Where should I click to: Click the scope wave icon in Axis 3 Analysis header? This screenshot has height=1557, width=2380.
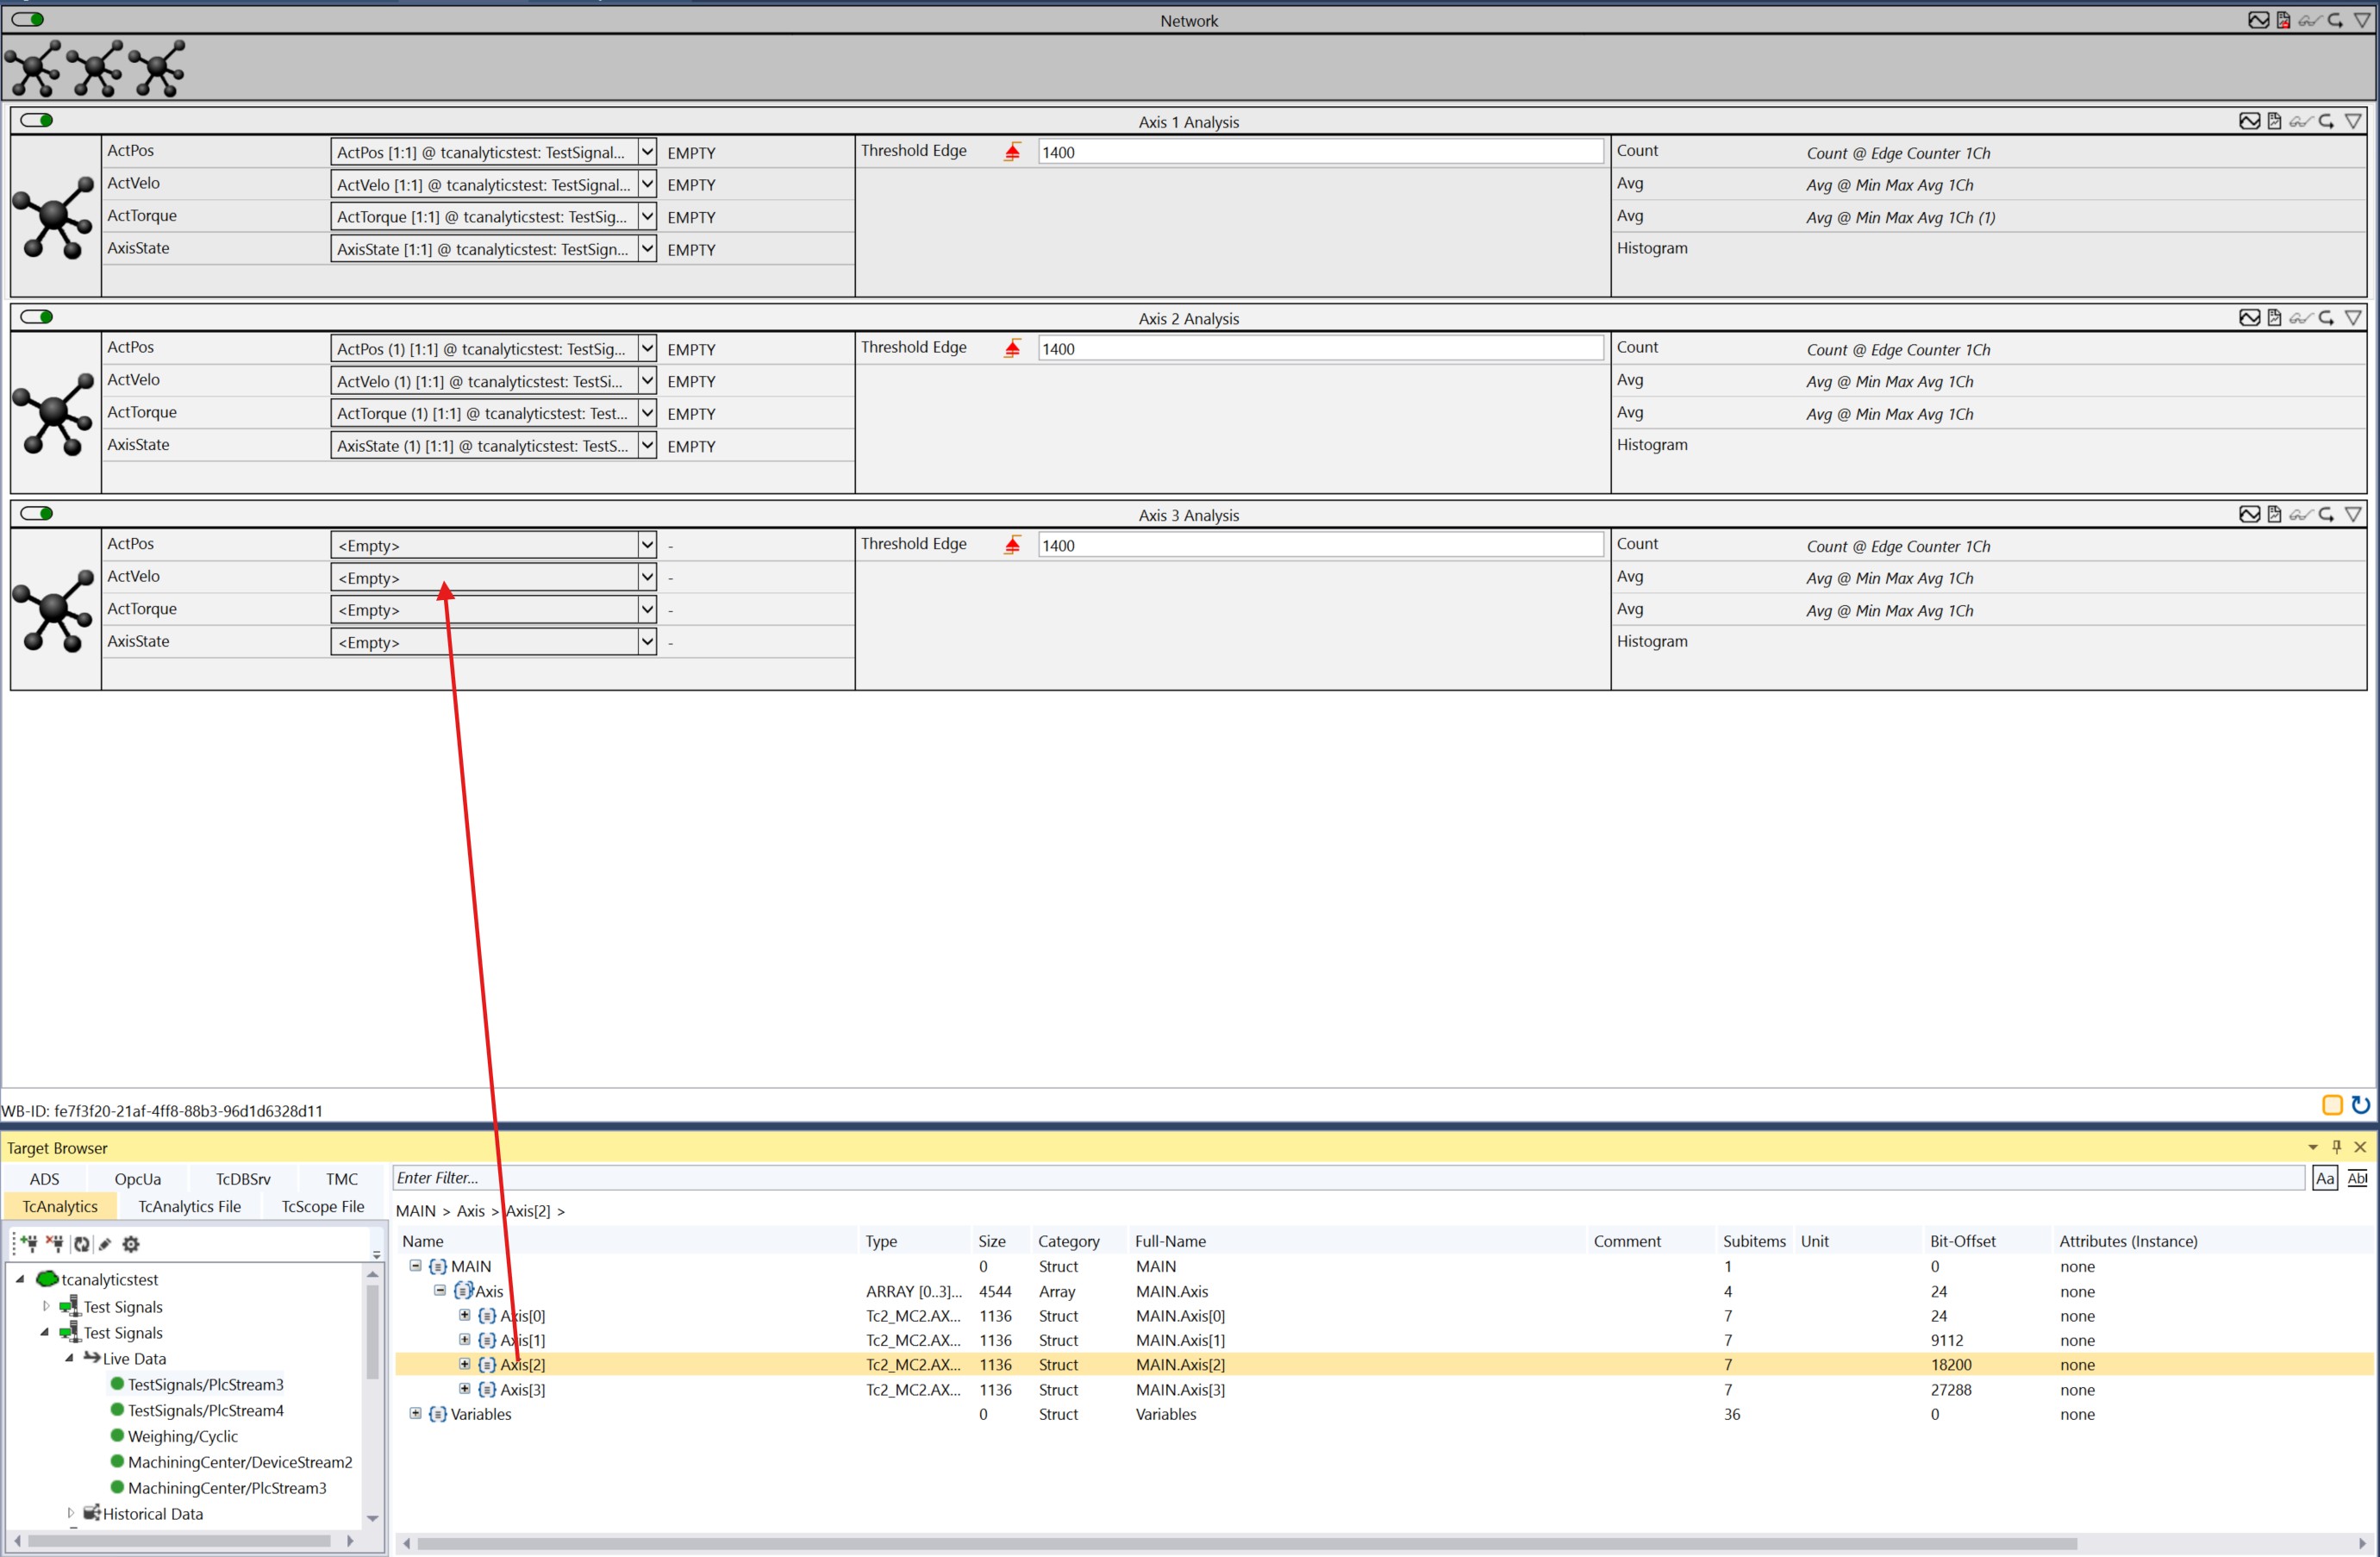point(2249,514)
